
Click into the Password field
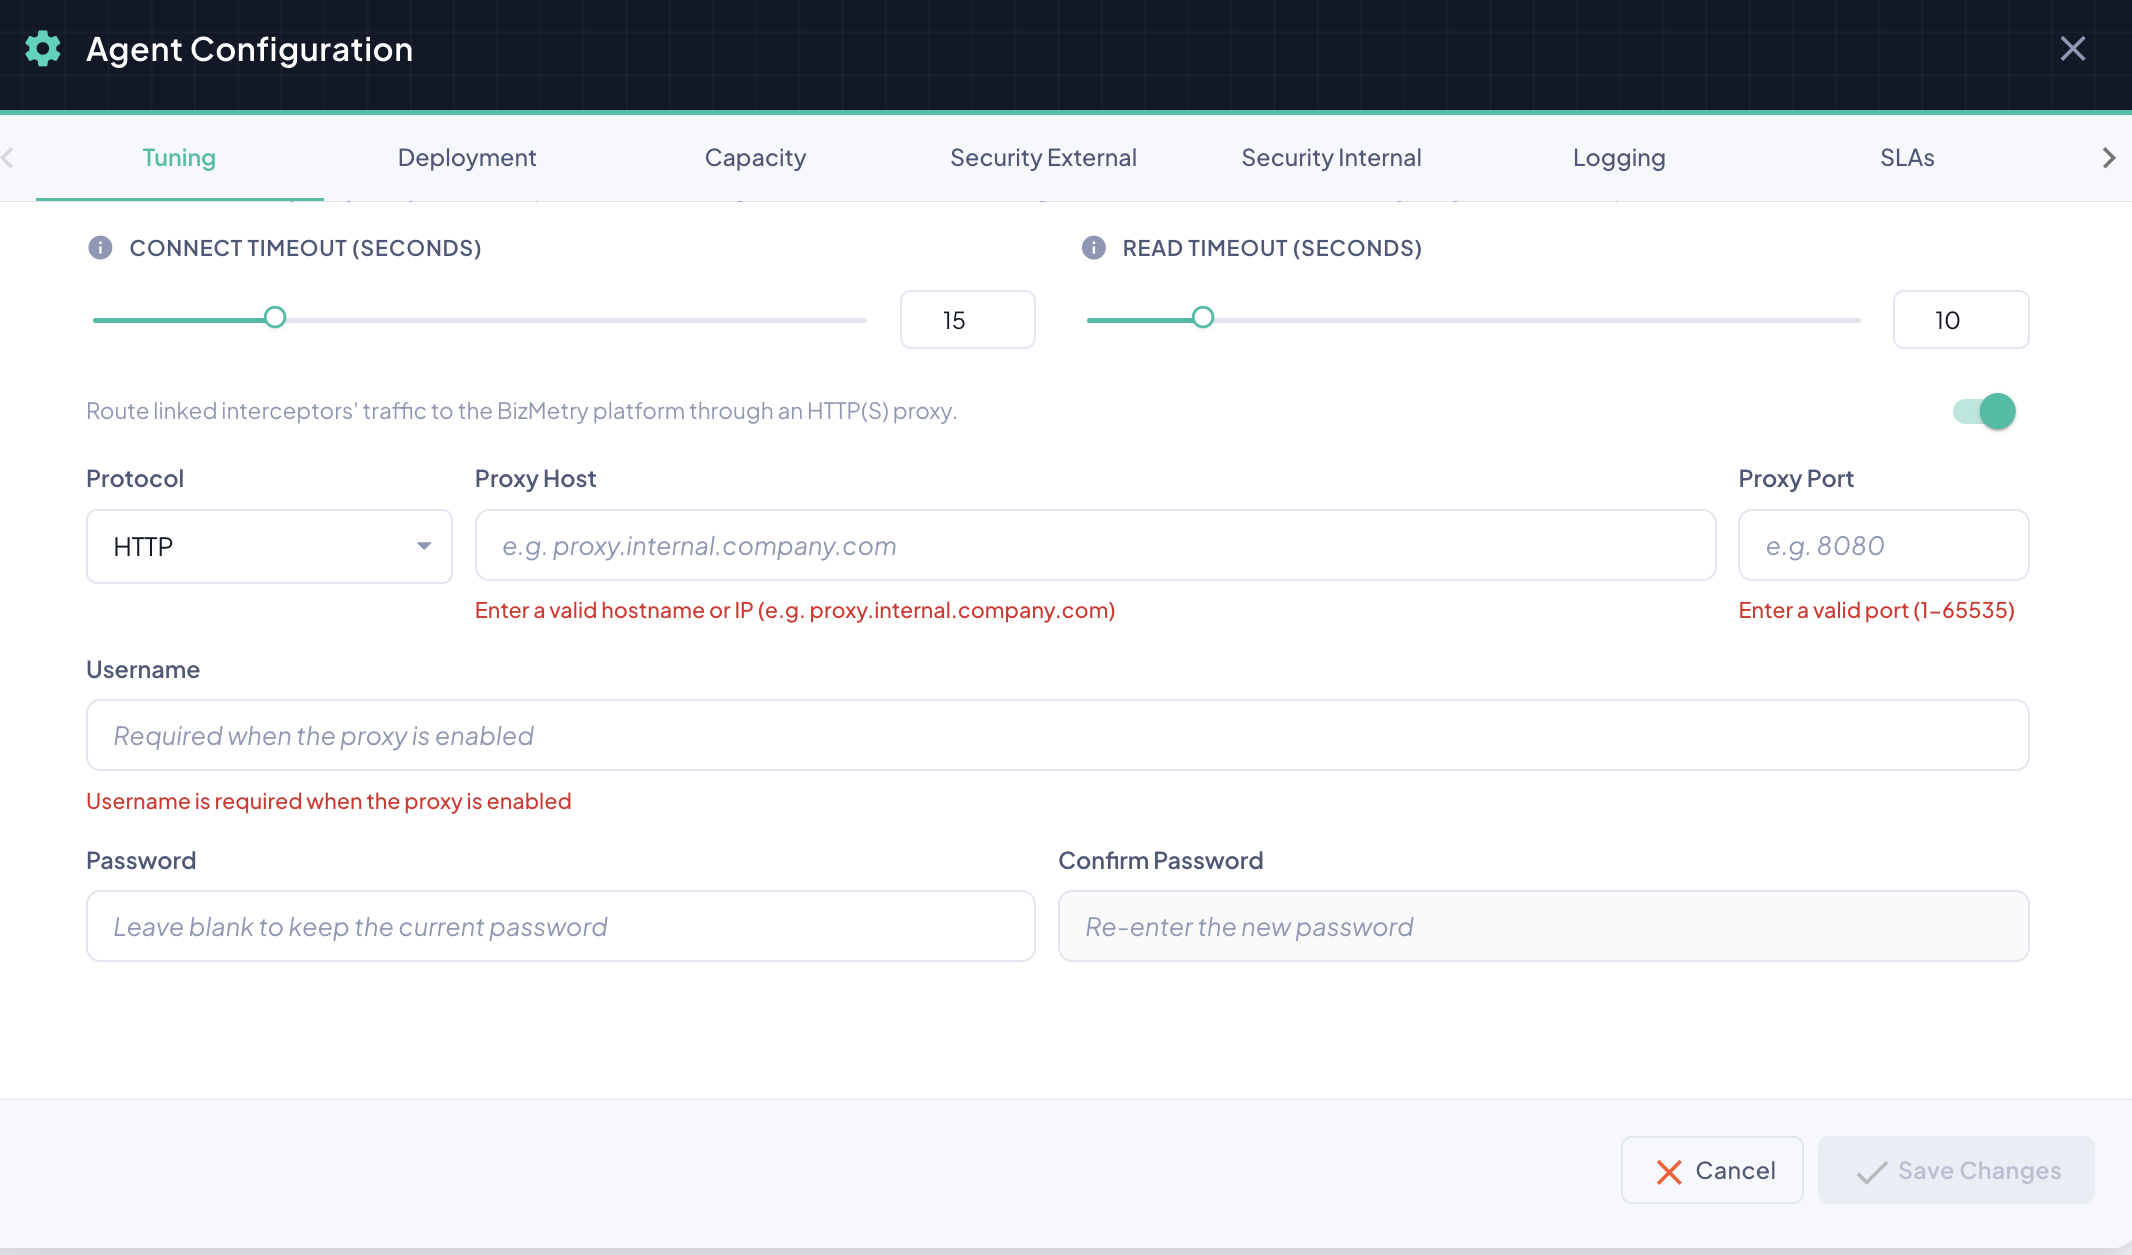561,927
